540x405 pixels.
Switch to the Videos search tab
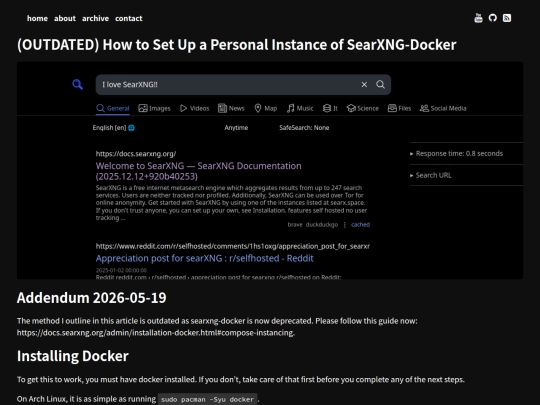pyautogui.click(x=195, y=108)
